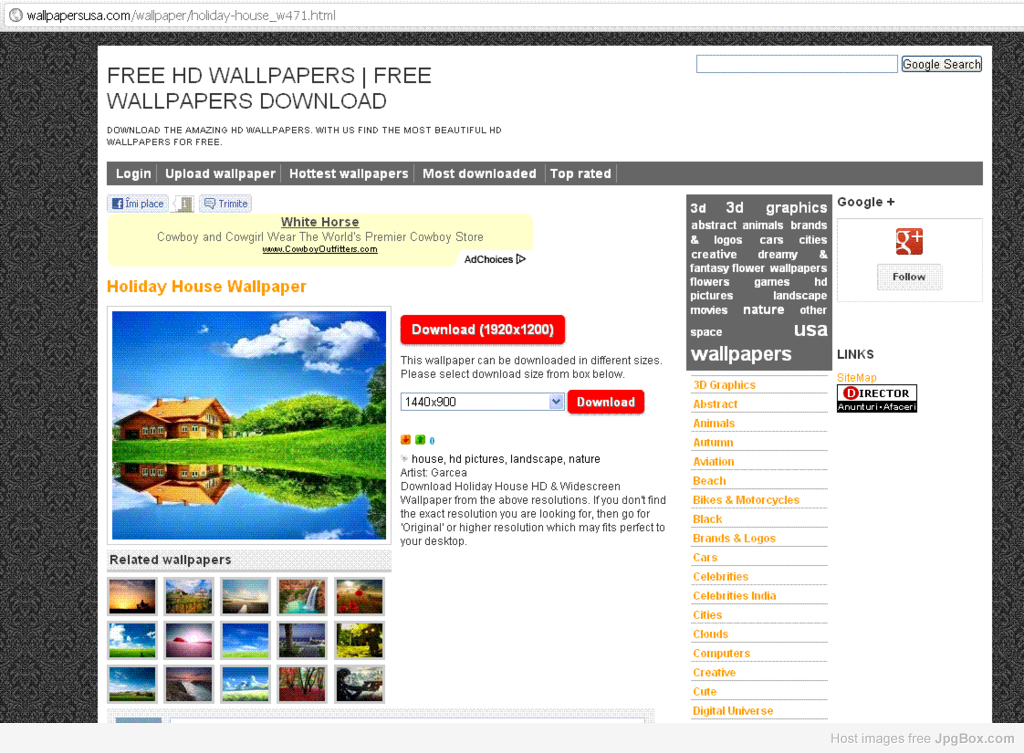Click the globe icon in address bar
The height and width of the screenshot is (753, 1024).
15,15
